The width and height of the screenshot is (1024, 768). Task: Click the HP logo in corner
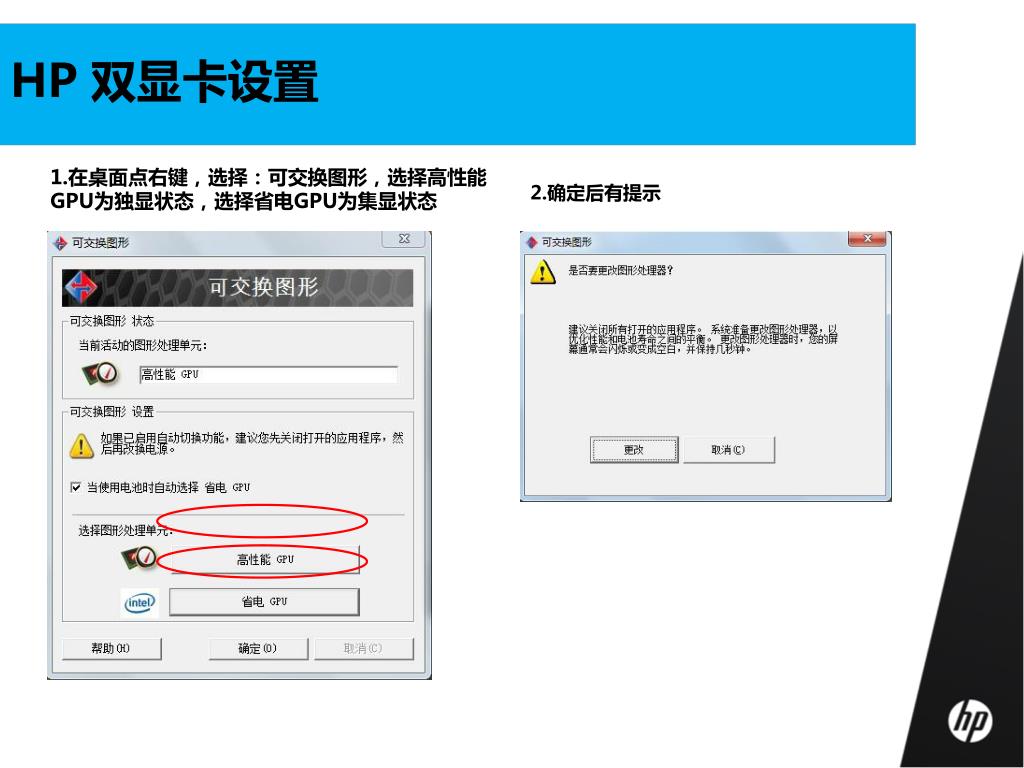pos(970,722)
